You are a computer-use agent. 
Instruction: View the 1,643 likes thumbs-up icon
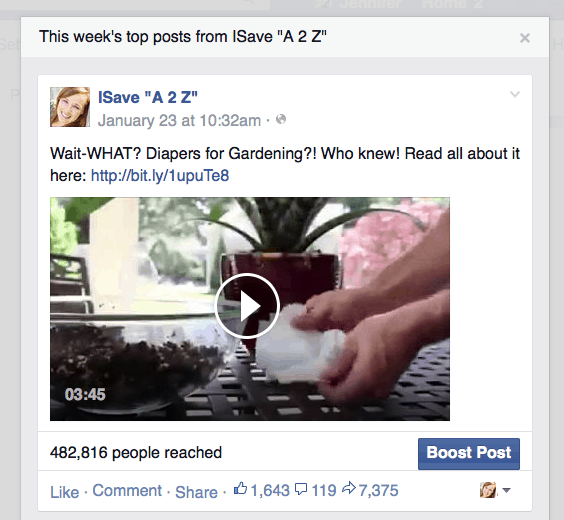[240, 488]
